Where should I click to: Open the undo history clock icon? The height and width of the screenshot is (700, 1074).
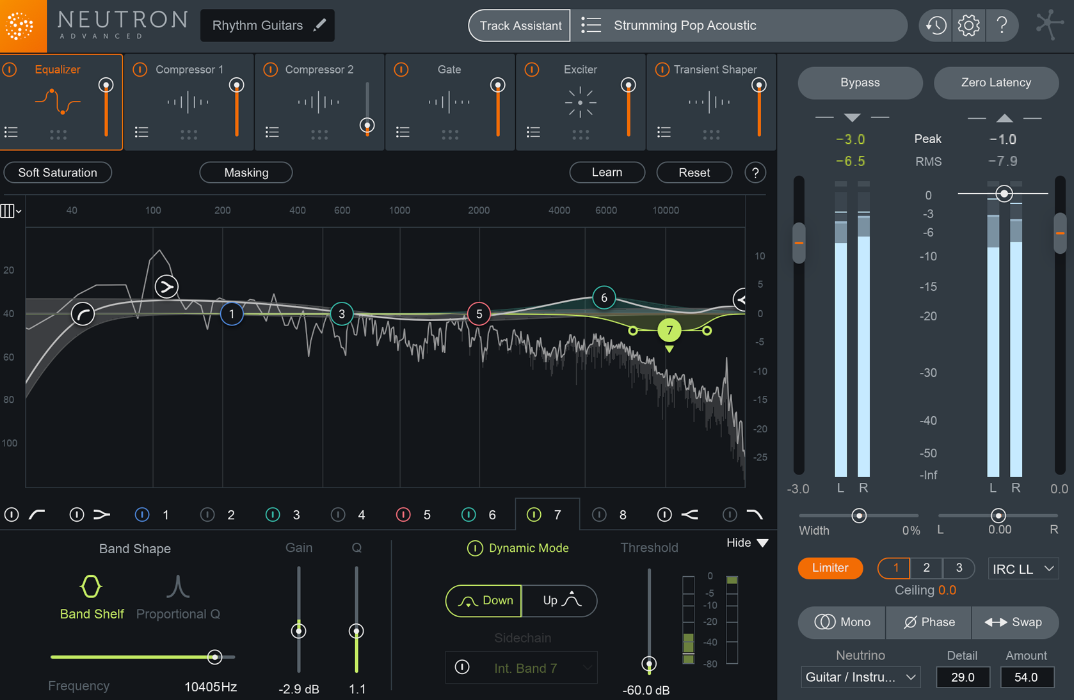[936, 26]
